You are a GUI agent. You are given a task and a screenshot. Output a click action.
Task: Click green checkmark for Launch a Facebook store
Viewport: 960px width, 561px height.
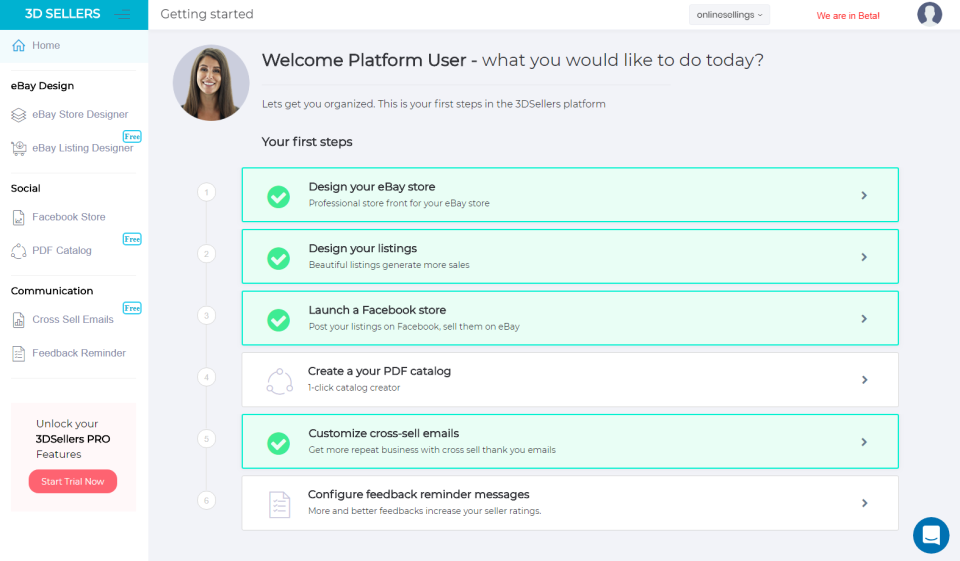pyautogui.click(x=279, y=319)
